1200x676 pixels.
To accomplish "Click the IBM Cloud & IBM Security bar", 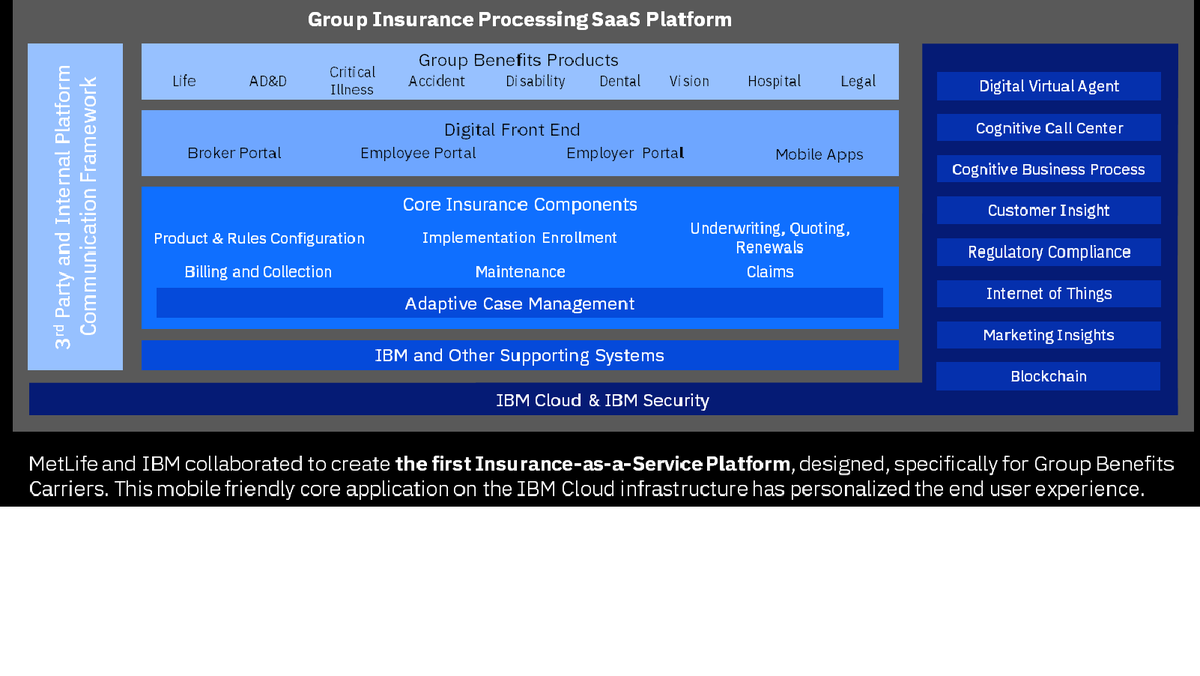I will (x=603, y=400).
